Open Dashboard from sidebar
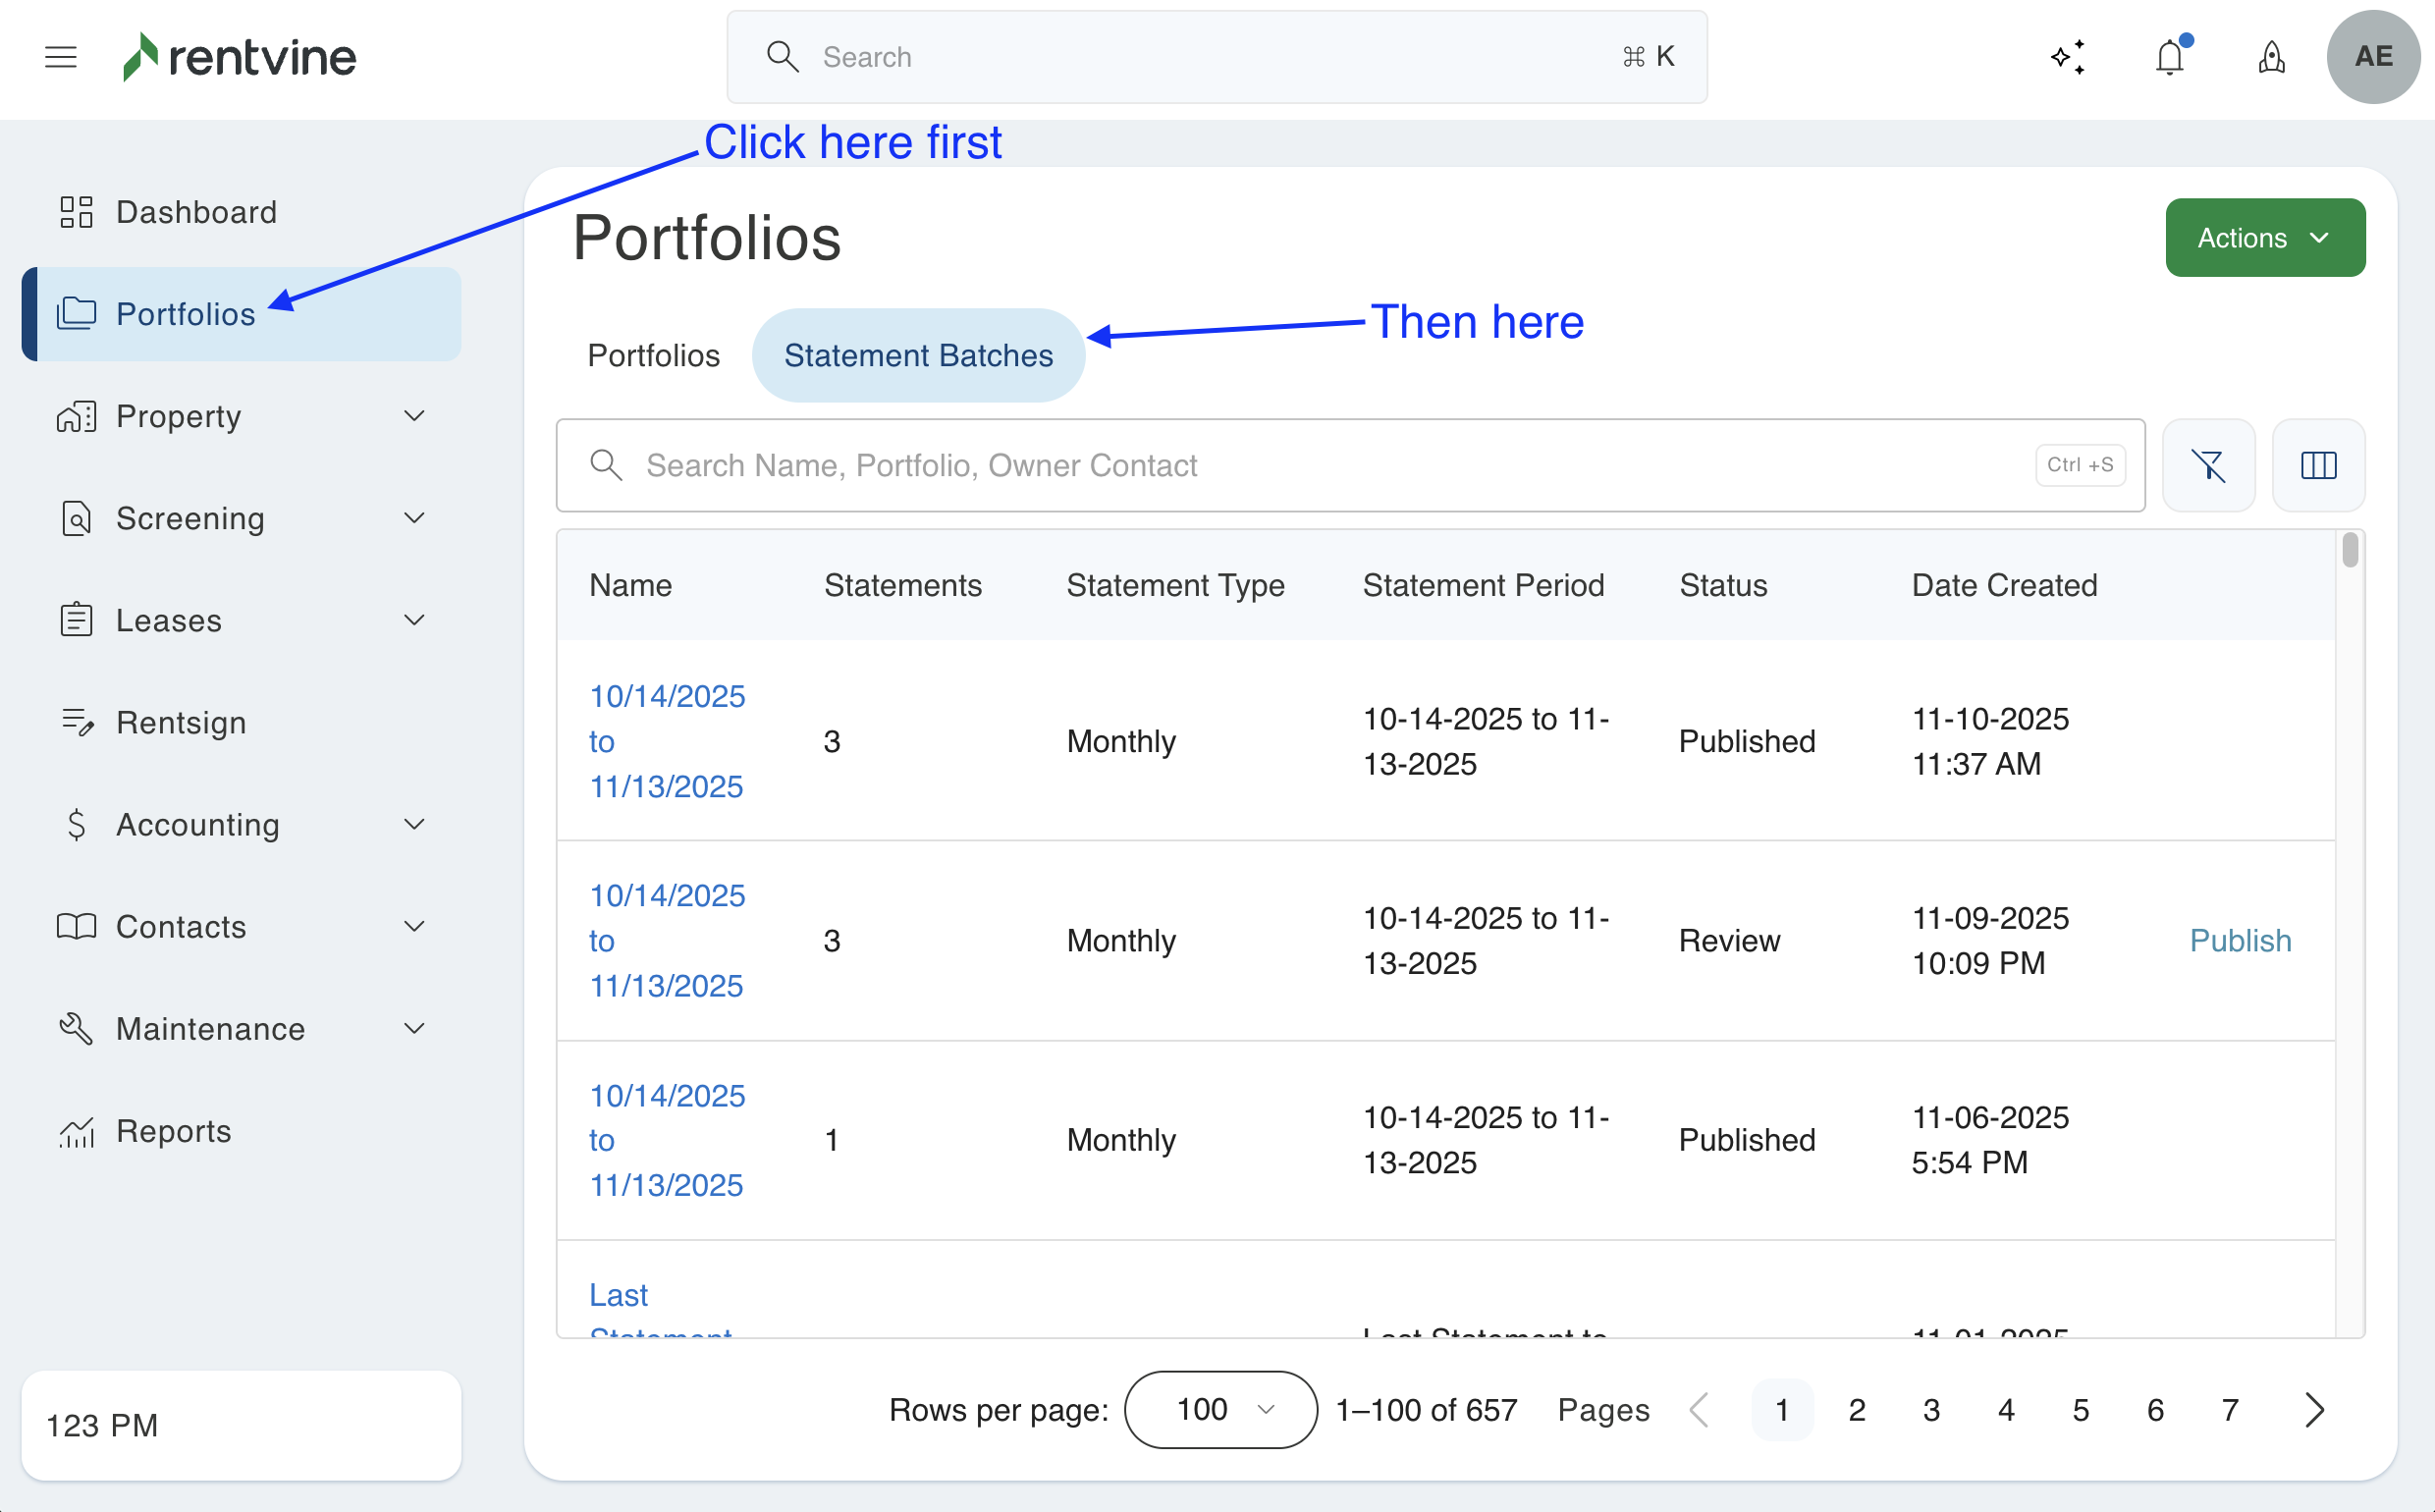This screenshot has width=2435, height=1512. click(x=196, y=212)
